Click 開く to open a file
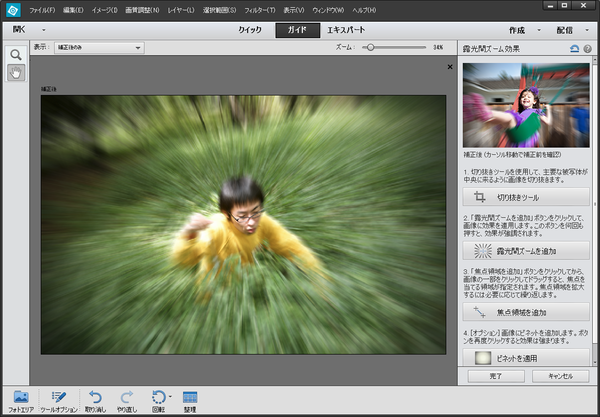This screenshot has width=600, height=417. [x=19, y=29]
